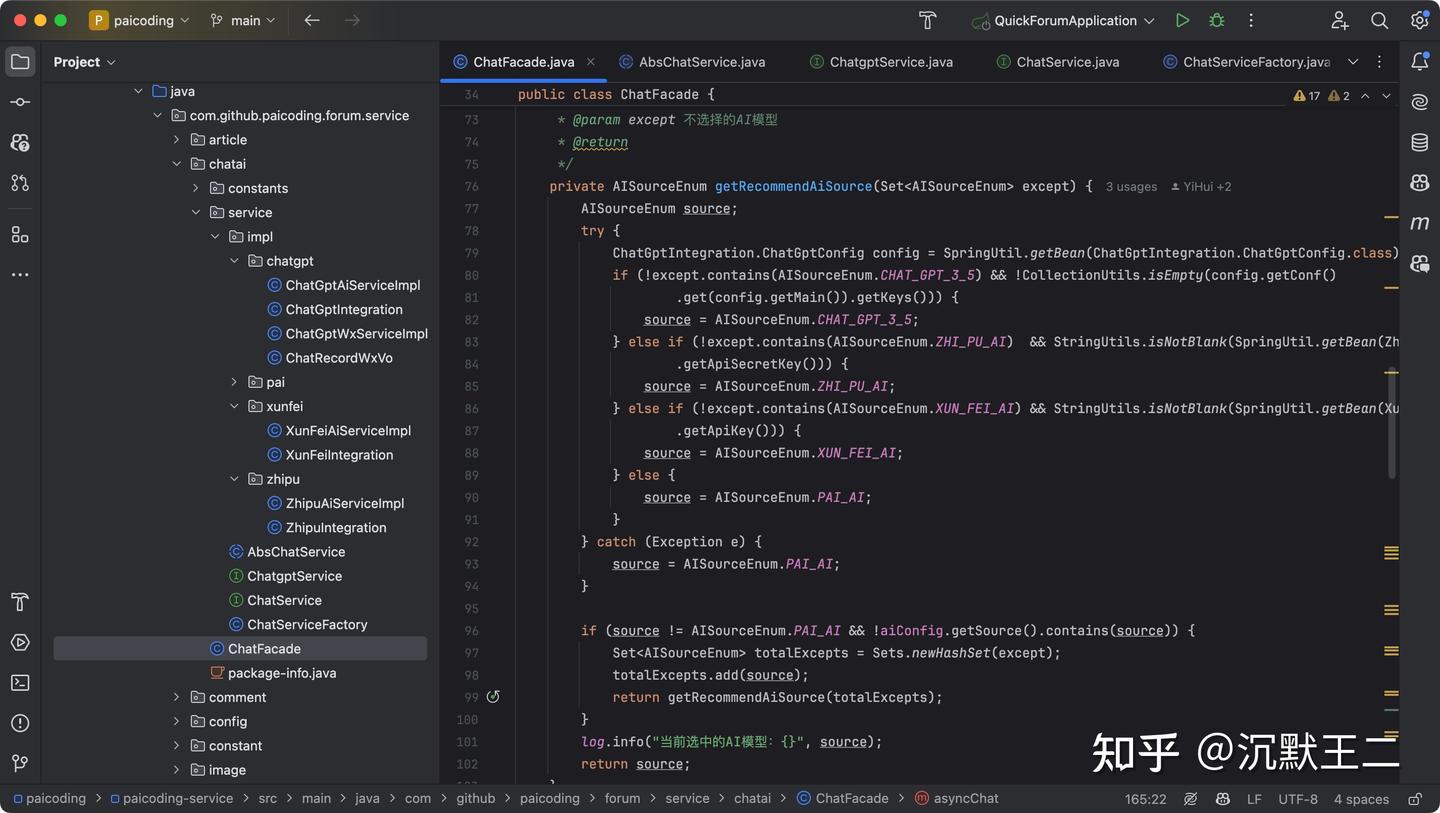This screenshot has width=1440, height=813.
Task: Expand the article package
Action: pyautogui.click(x=177, y=140)
